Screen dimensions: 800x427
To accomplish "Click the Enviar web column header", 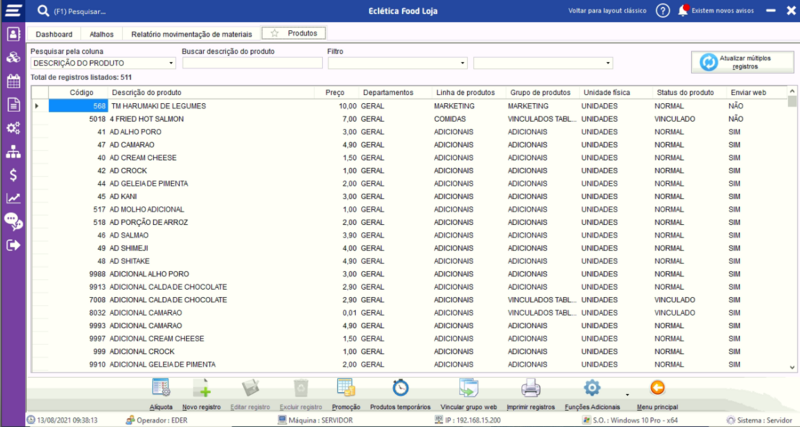I will point(757,92).
